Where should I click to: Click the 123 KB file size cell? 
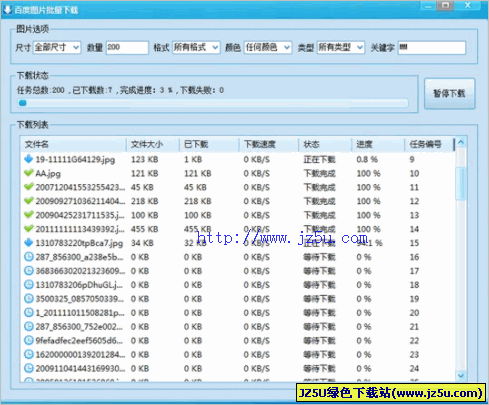click(x=144, y=159)
